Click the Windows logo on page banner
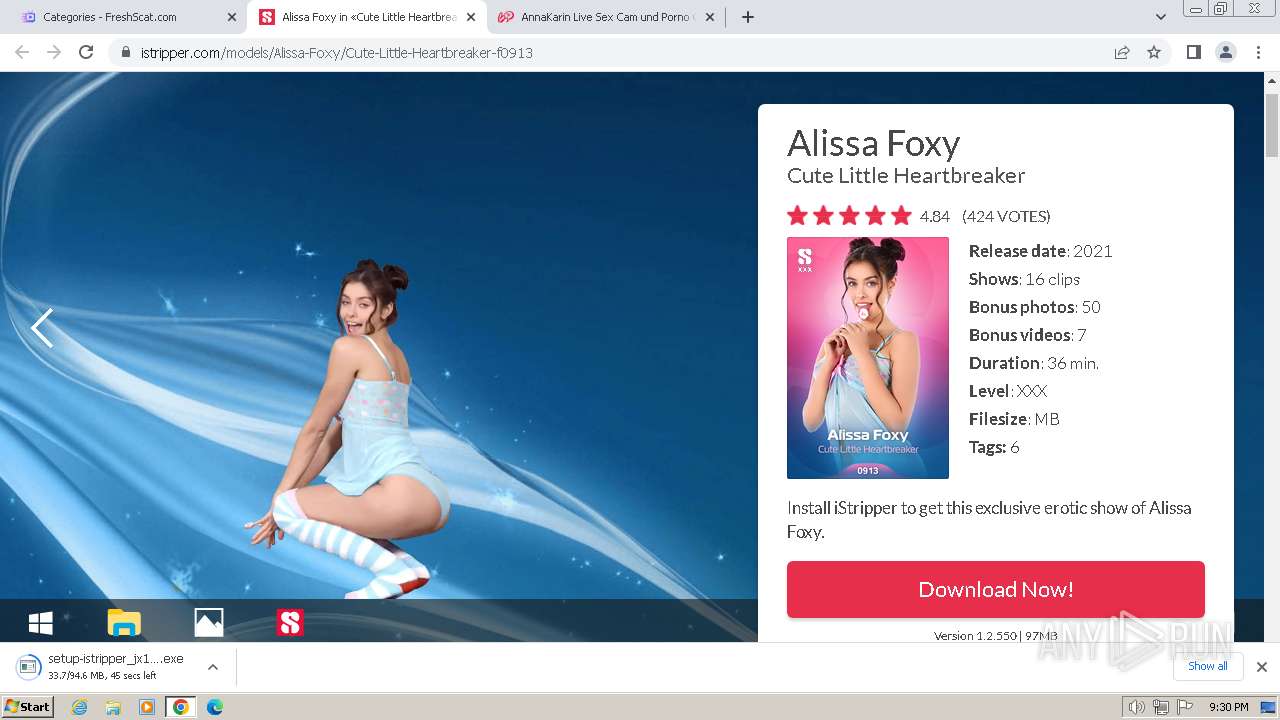 [x=40, y=623]
